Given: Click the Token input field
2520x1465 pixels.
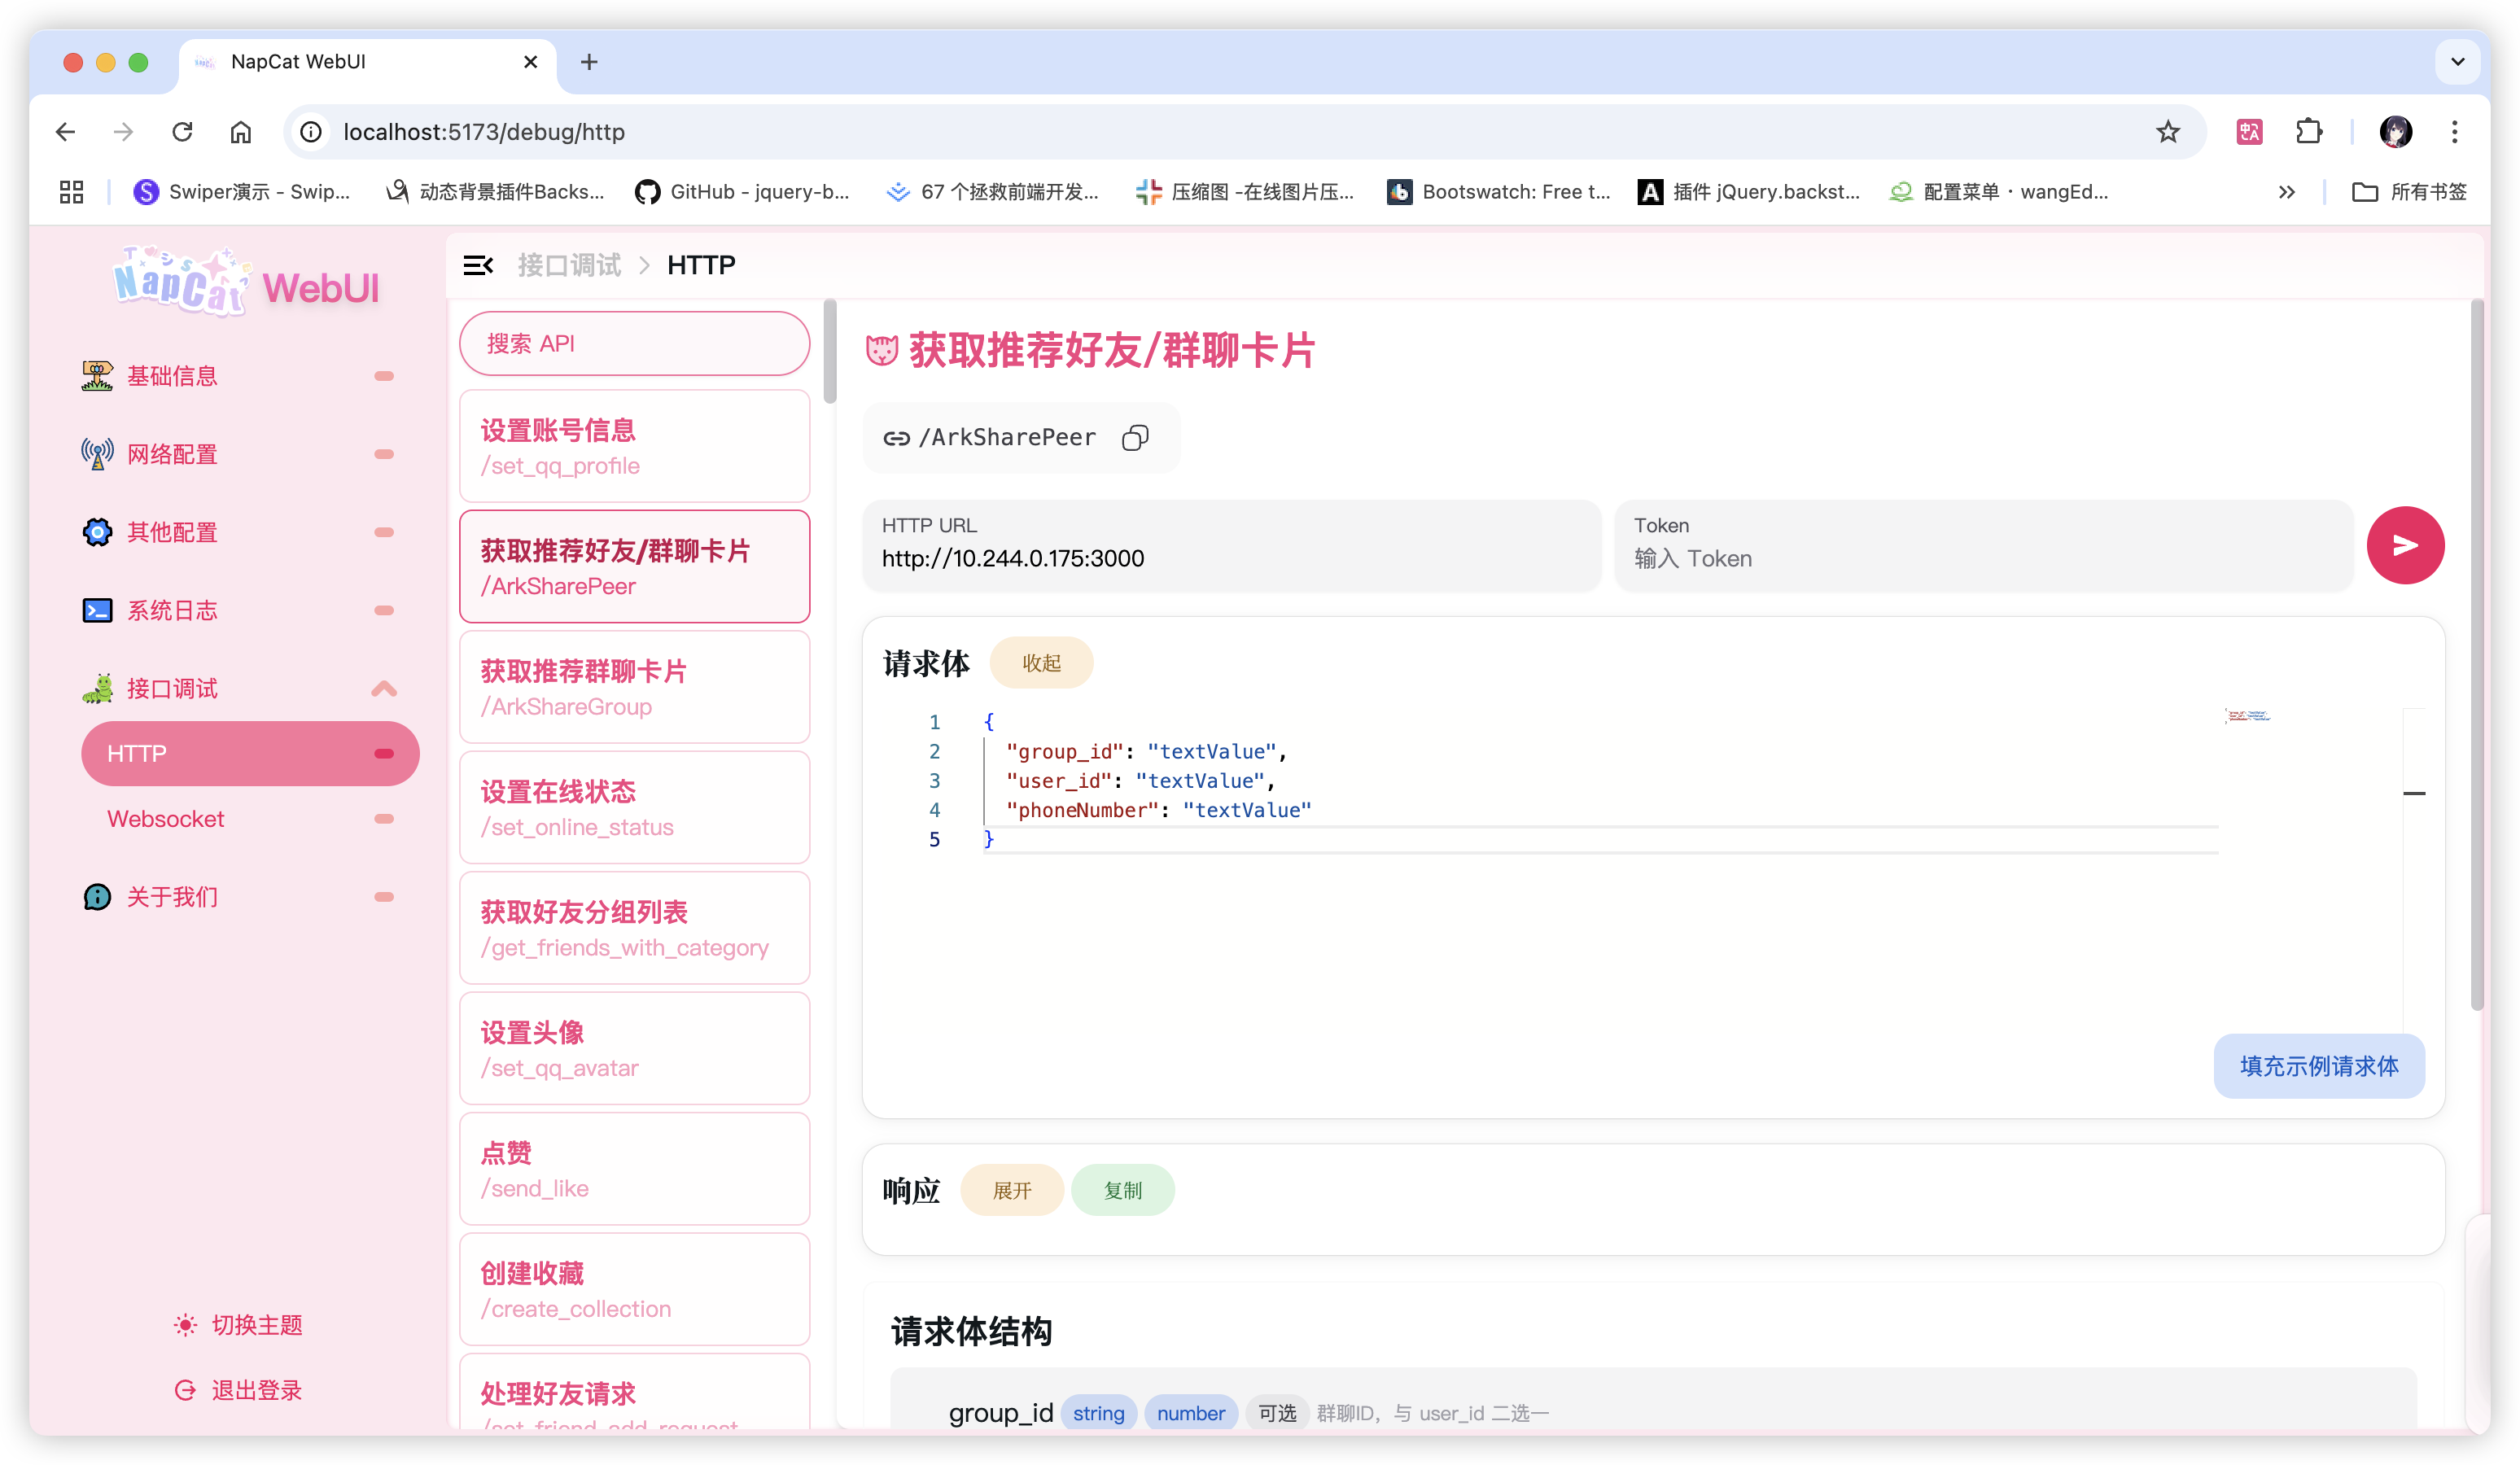Looking at the screenshot, I should (1984, 545).
